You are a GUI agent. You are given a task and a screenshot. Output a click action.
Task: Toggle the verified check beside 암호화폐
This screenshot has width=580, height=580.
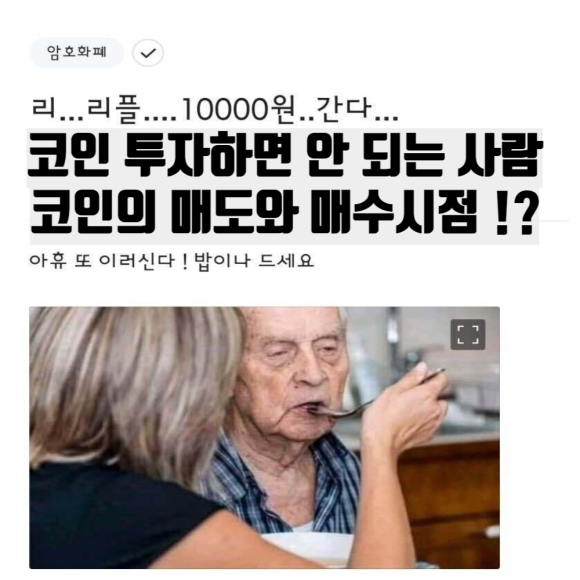point(148,53)
